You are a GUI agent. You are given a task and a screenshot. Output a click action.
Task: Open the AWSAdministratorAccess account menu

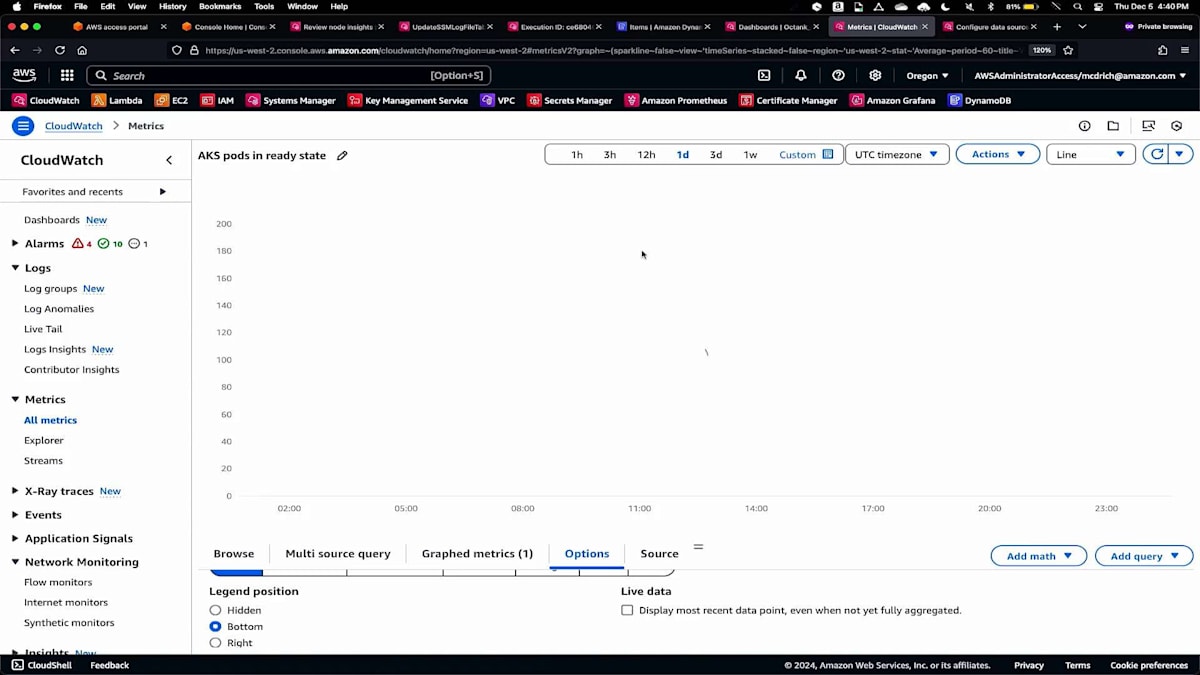(1080, 75)
